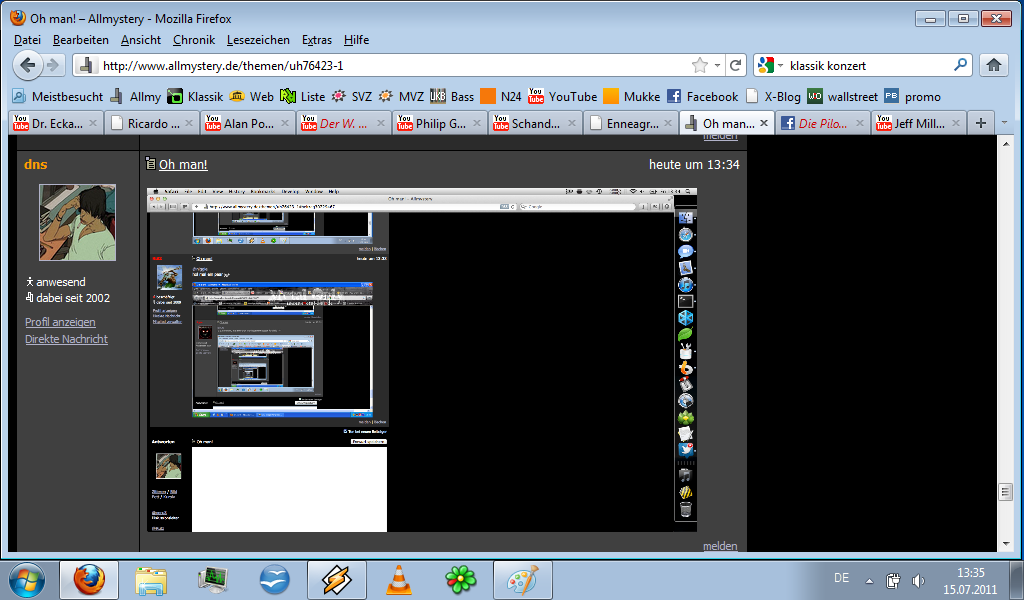Image resolution: width=1024 pixels, height=600 pixels.
Task: Close the Schand... tab
Action: coord(572,123)
